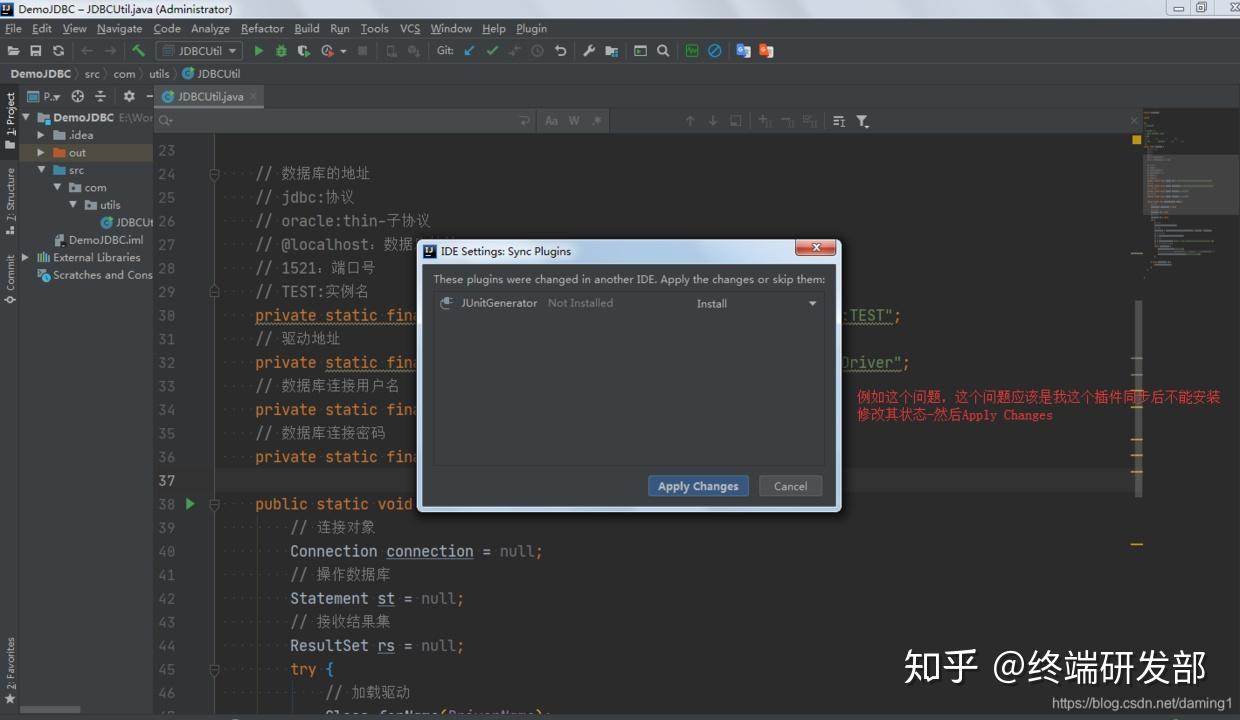The image size is (1240, 720).
Task: Click the 1: Project tool window tab
Action: click(x=10, y=120)
